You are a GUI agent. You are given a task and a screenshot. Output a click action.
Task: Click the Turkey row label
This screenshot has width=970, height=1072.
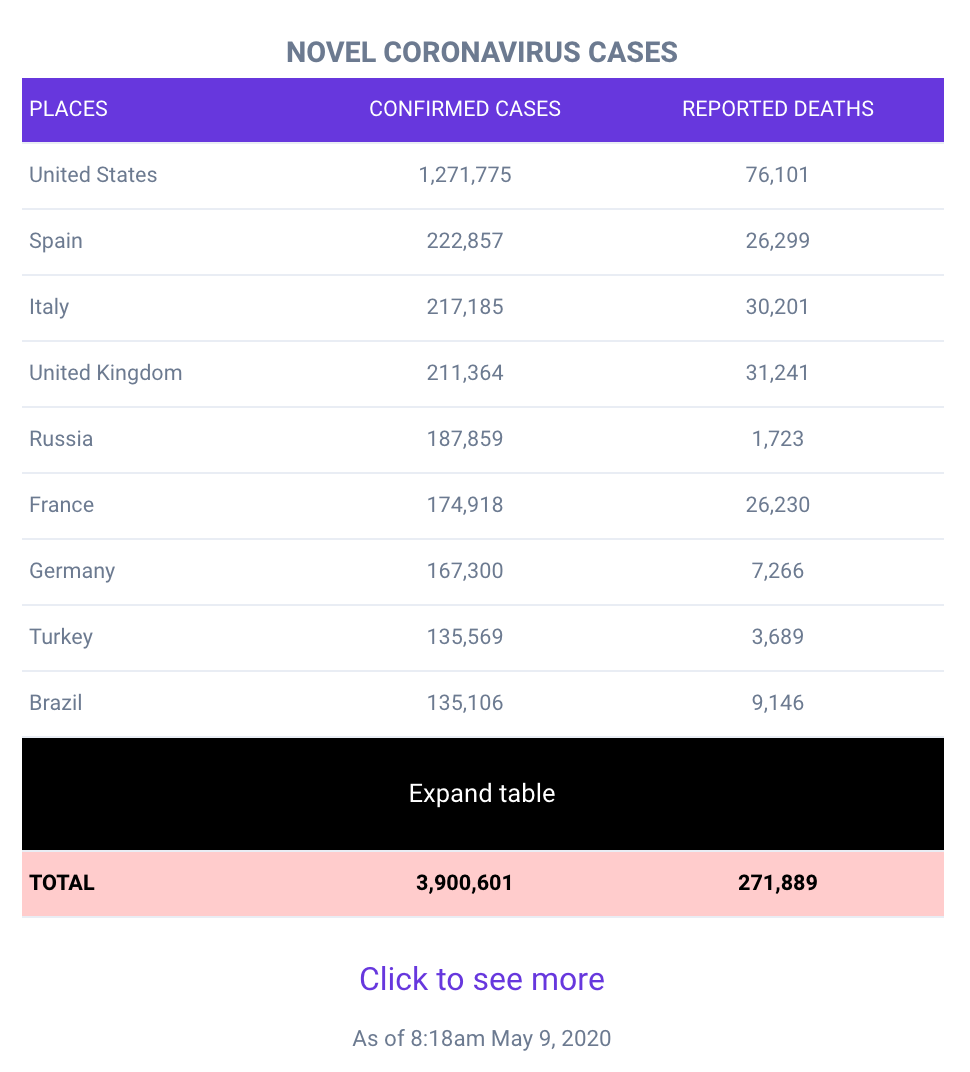pos(61,637)
